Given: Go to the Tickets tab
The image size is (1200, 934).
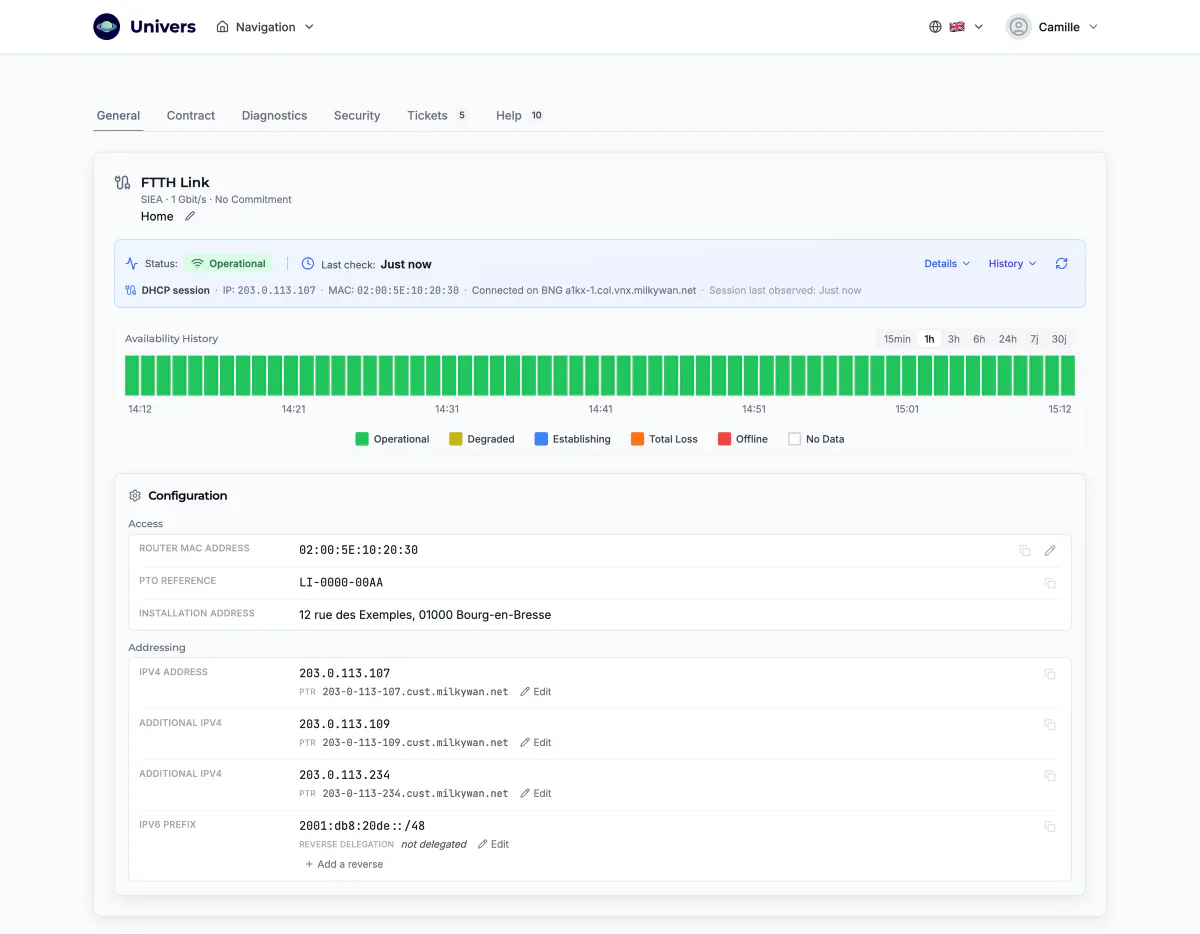Looking at the screenshot, I should tap(437, 116).
